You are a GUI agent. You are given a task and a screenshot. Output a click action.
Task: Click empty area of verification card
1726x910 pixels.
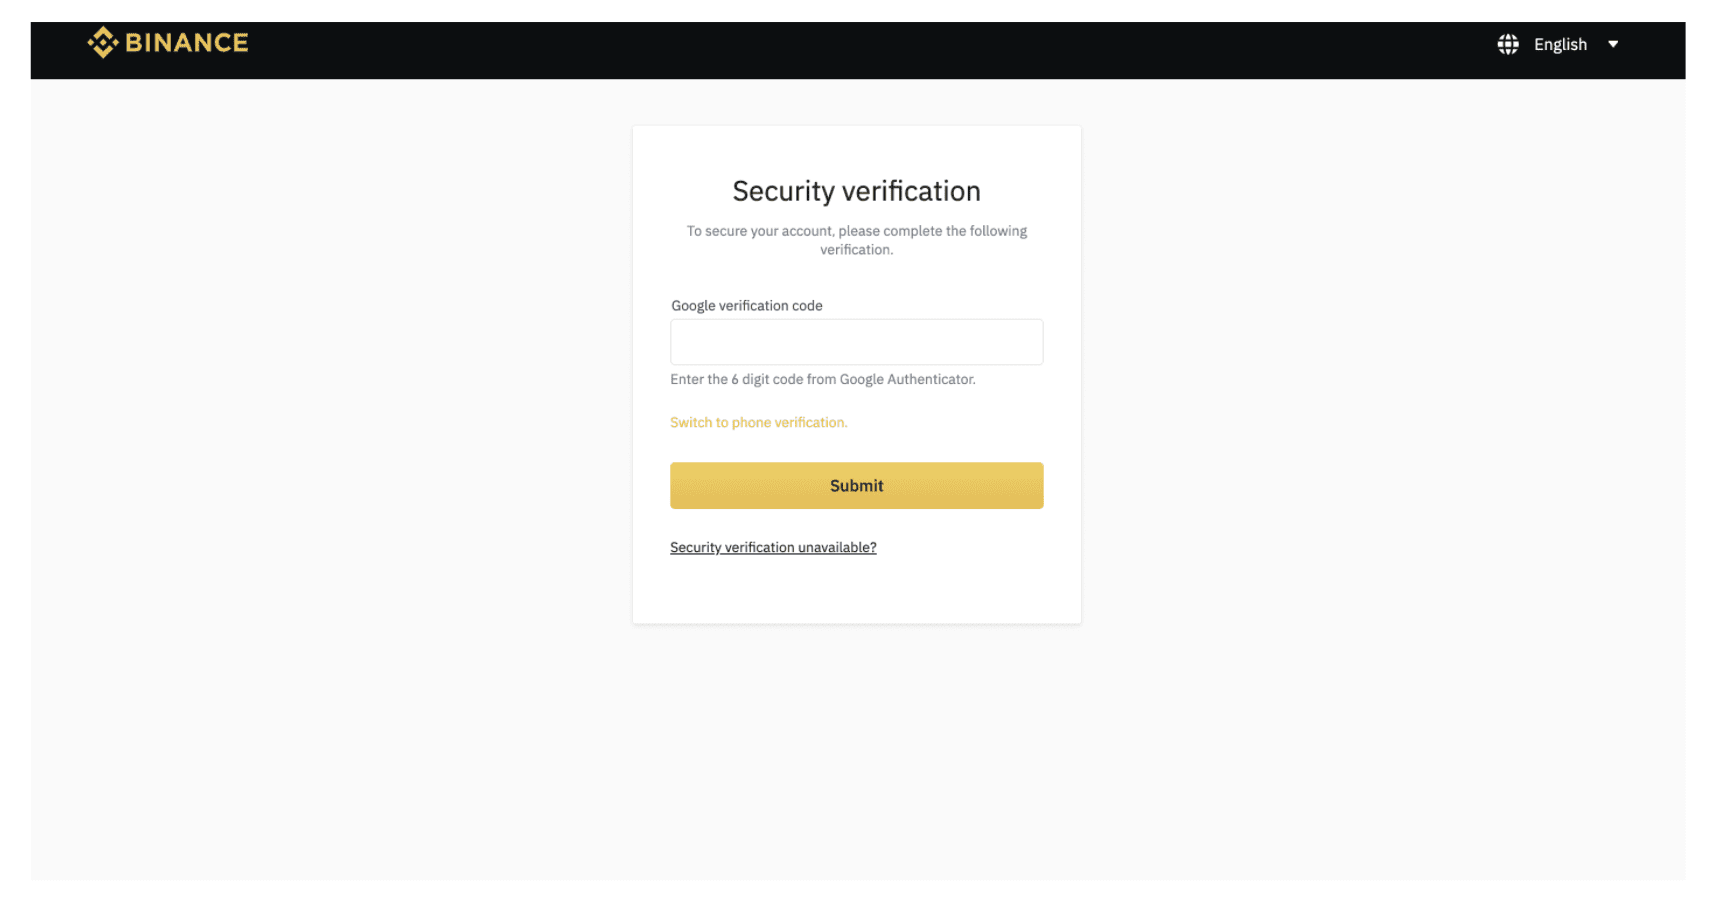[857, 590]
